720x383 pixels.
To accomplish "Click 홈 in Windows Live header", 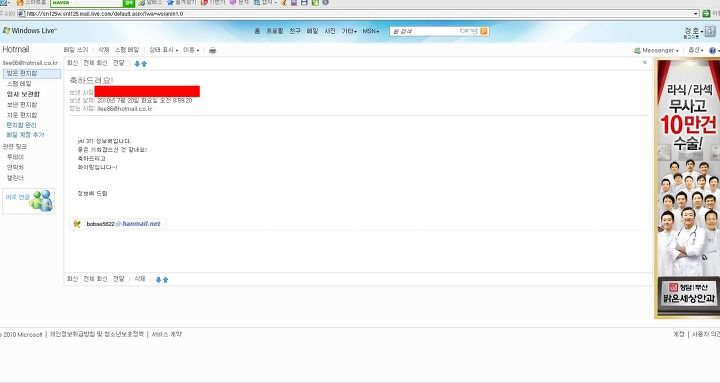I will pyautogui.click(x=257, y=31).
